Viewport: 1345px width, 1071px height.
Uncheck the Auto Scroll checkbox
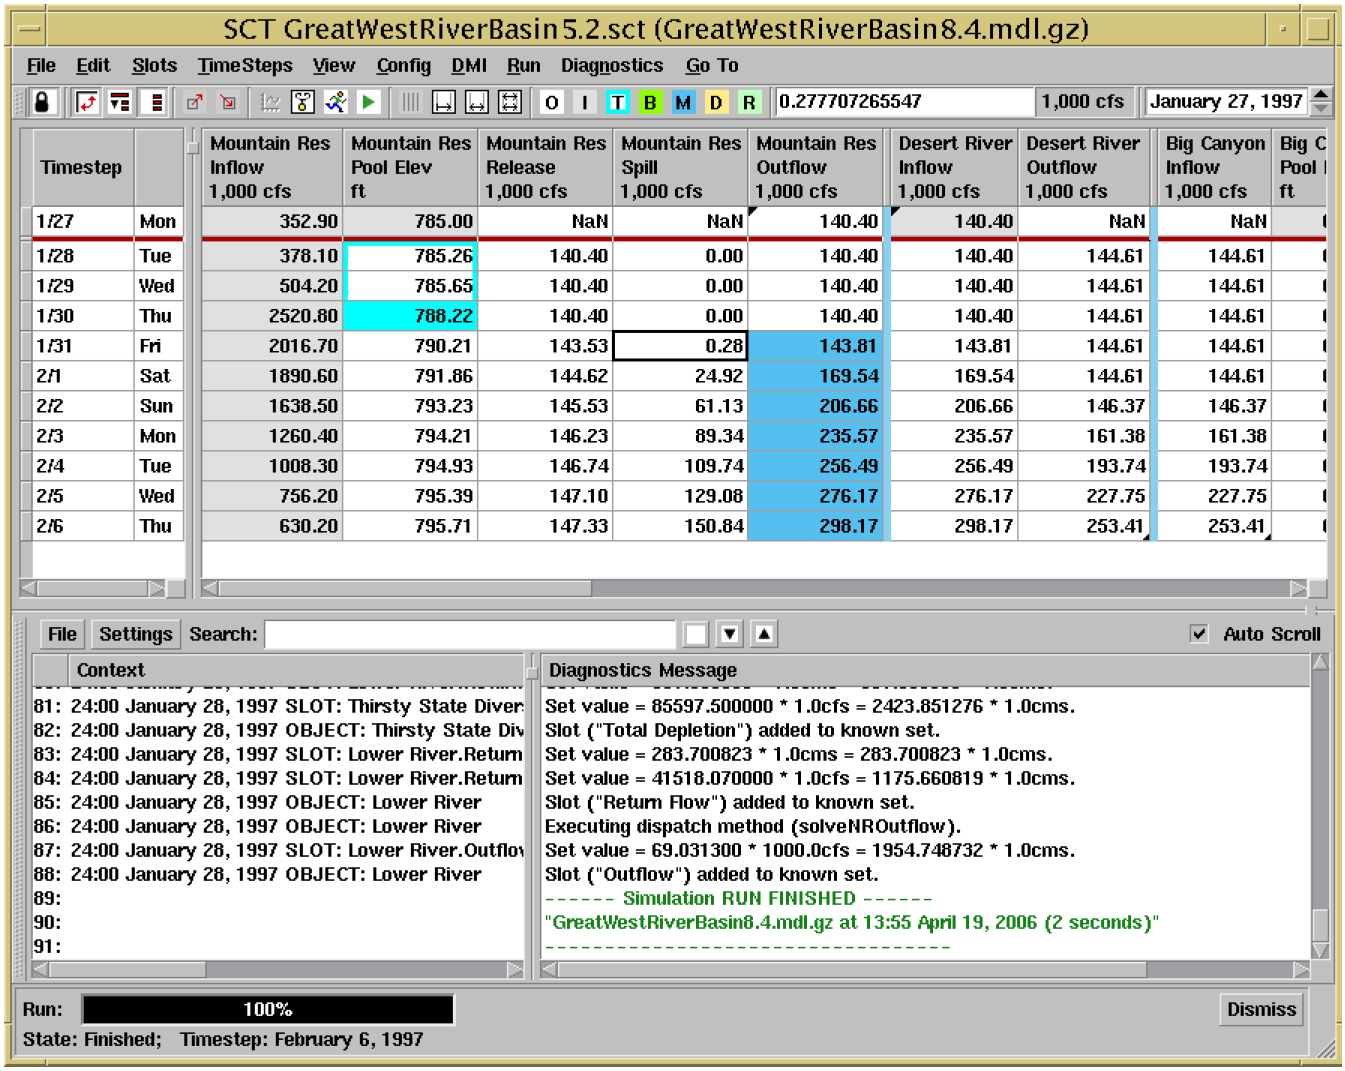(x=1199, y=634)
